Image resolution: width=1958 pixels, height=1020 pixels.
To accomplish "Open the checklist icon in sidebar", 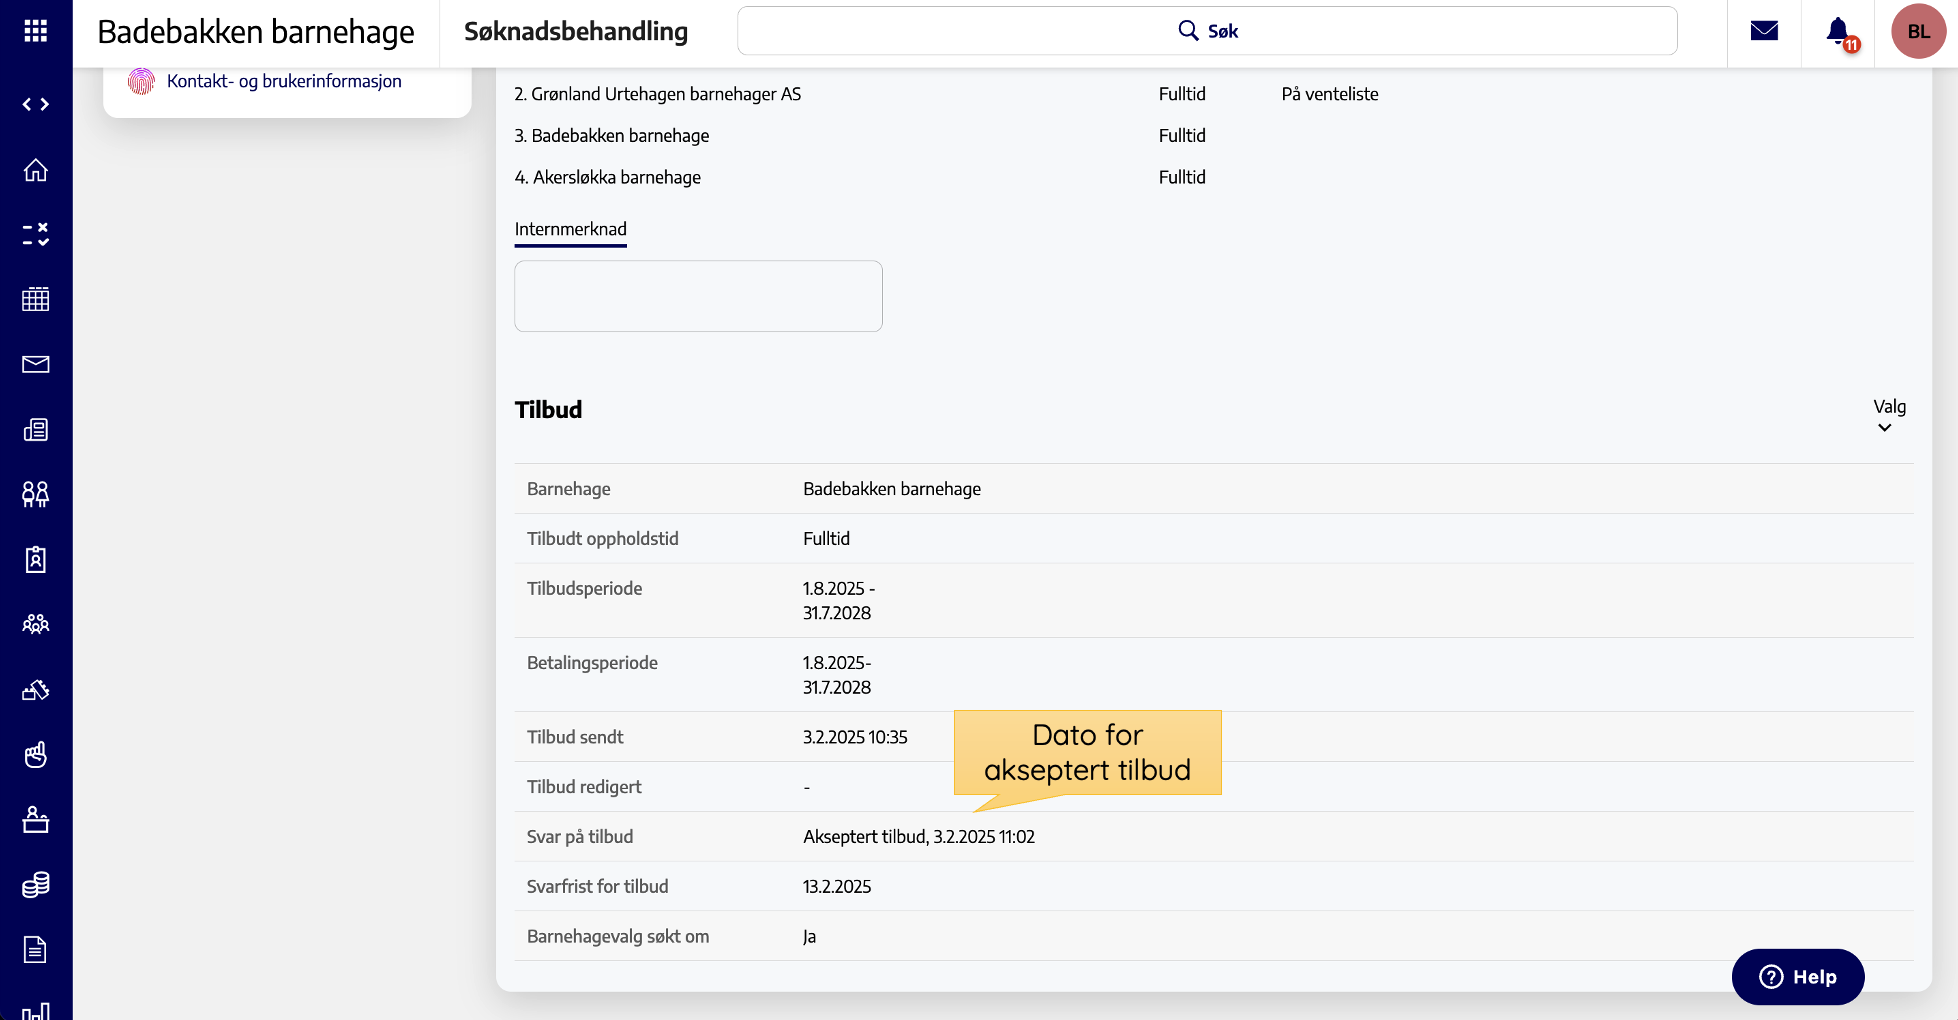I will click(x=36, y=234).
